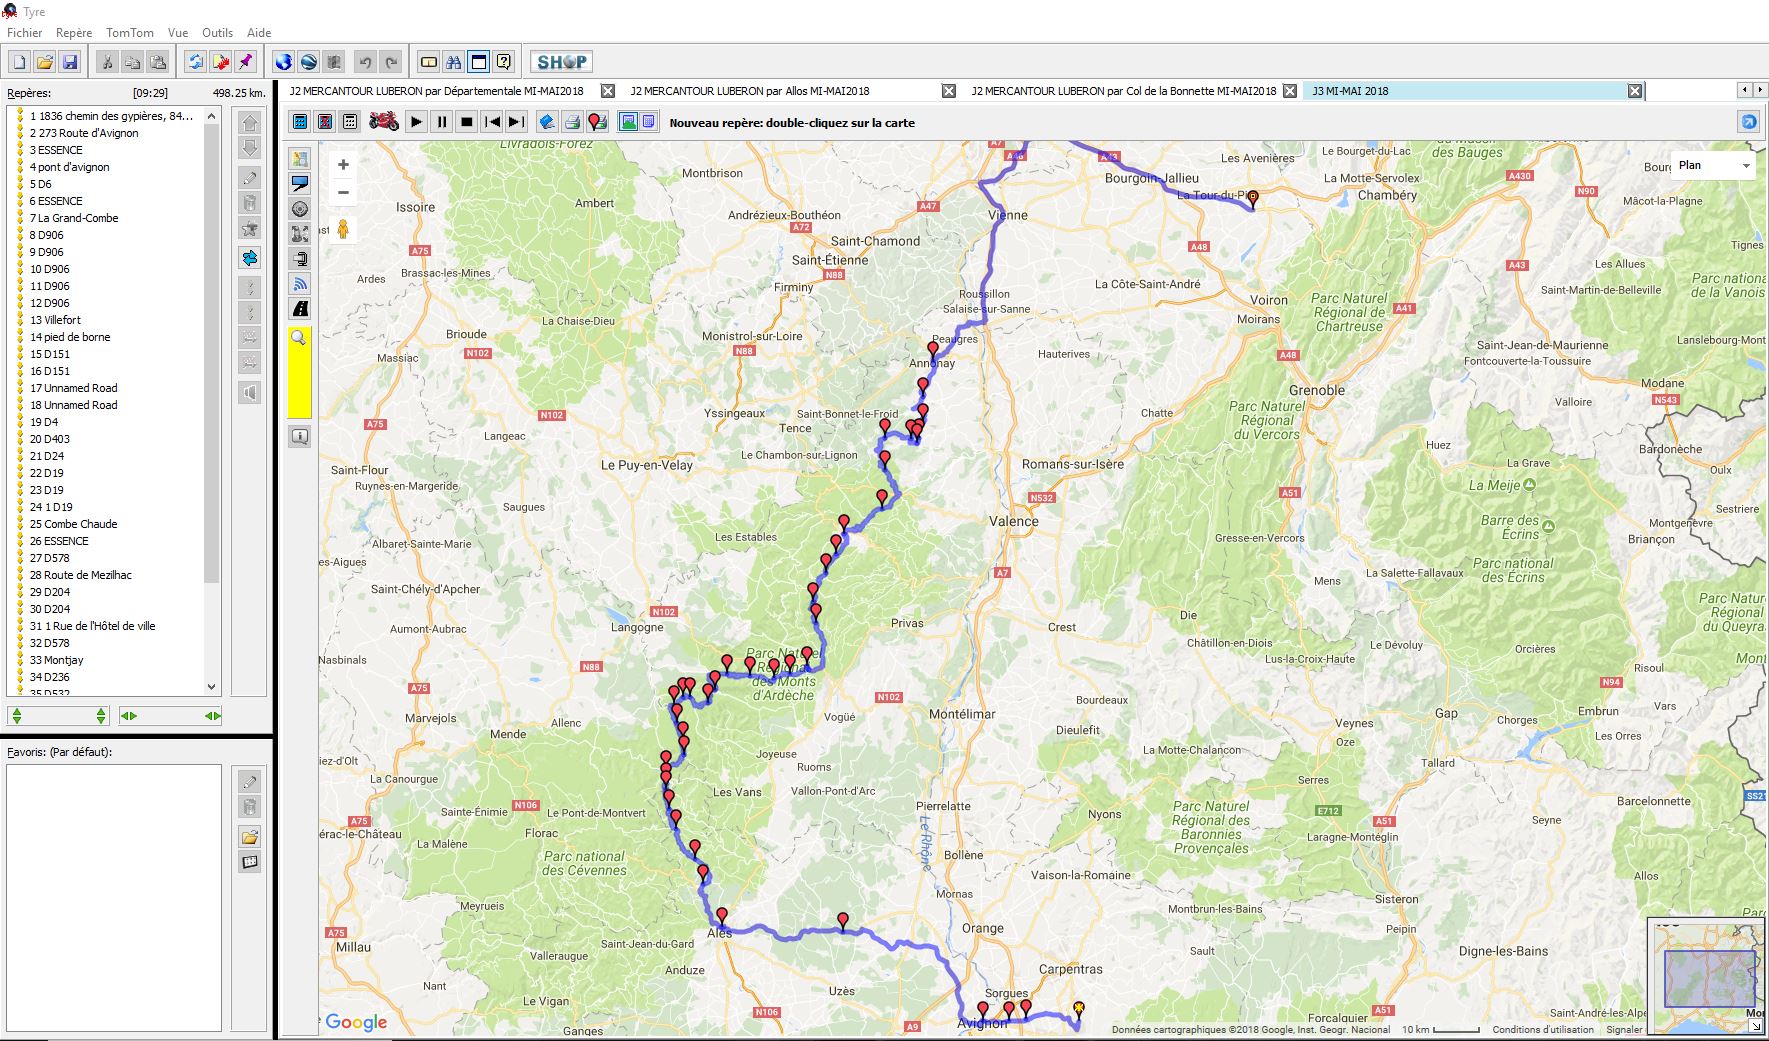1769x1041 pixels.
Task: Click the save floppy disk icon
Action: pyautogui.click(x=70, y=62)
